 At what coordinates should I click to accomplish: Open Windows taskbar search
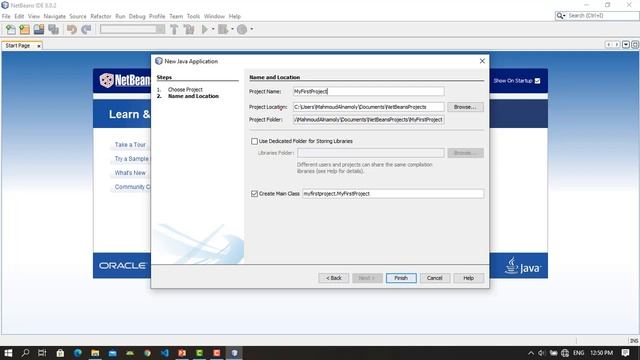pos(25,353)
